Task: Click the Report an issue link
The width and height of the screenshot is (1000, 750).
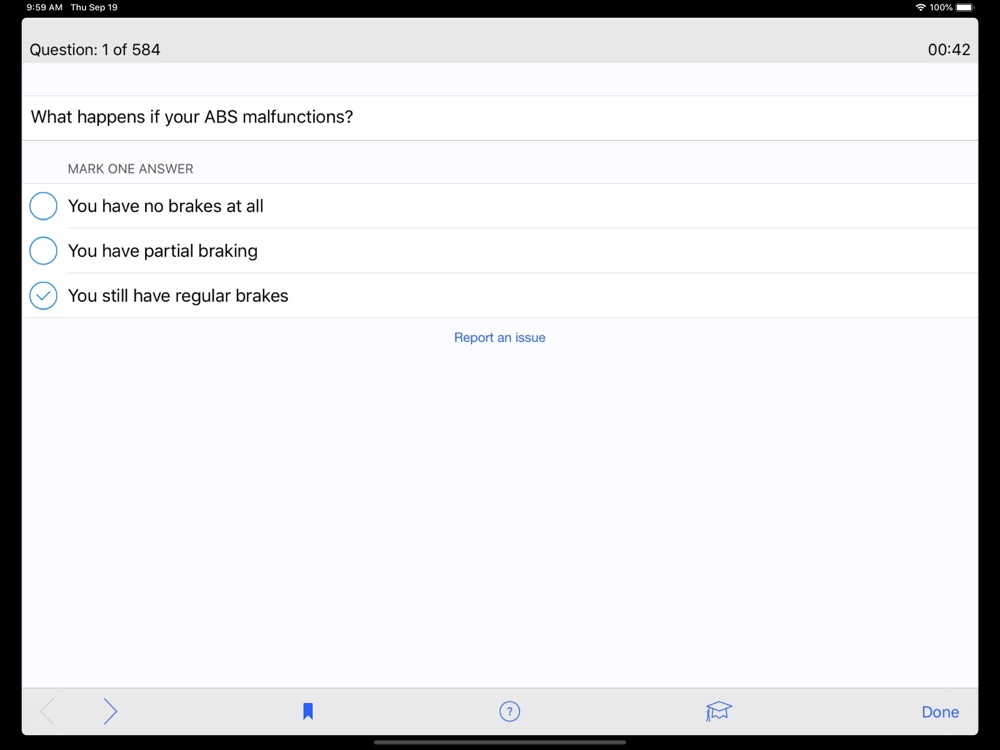Action: point(499,337)
